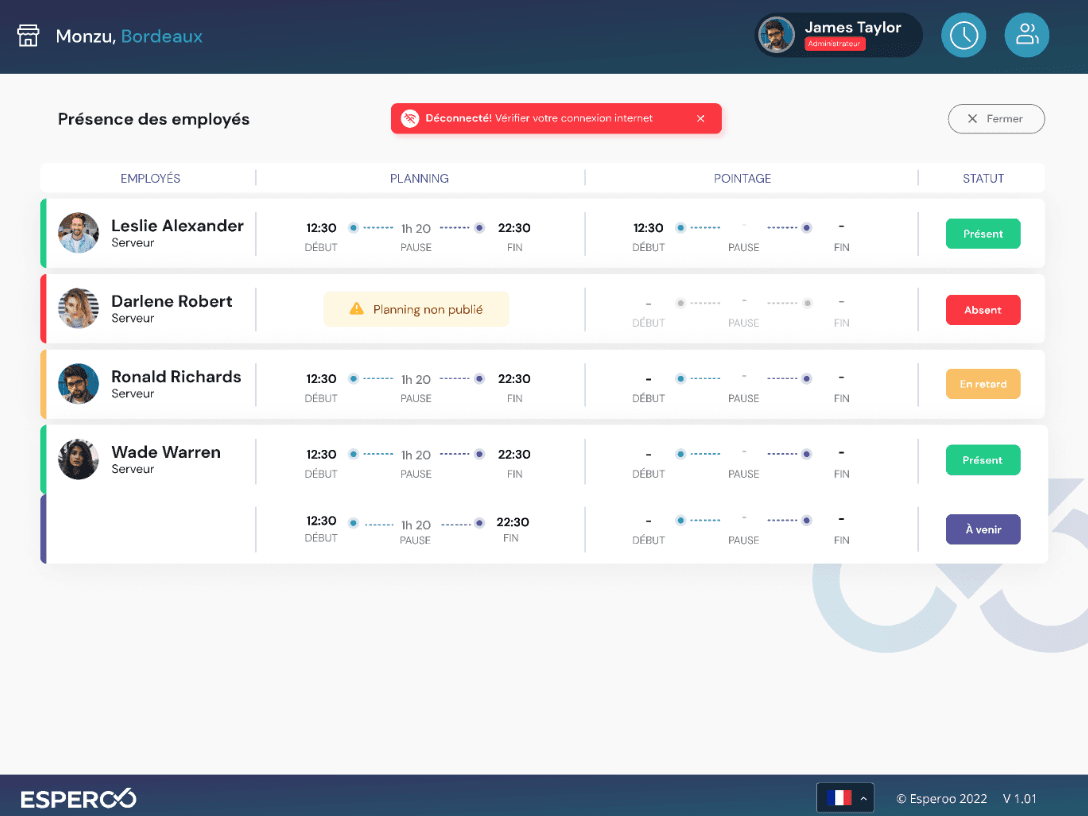Screen dimensions: 1088x816
Task: Click the À venir status badge
Action: 982,529
